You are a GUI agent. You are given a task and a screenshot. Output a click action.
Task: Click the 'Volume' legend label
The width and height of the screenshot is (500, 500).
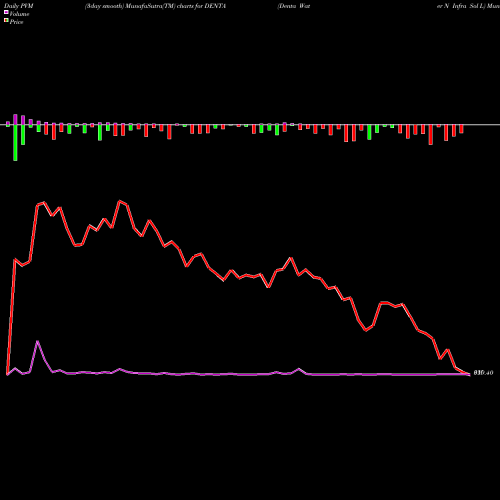point(19,14)
